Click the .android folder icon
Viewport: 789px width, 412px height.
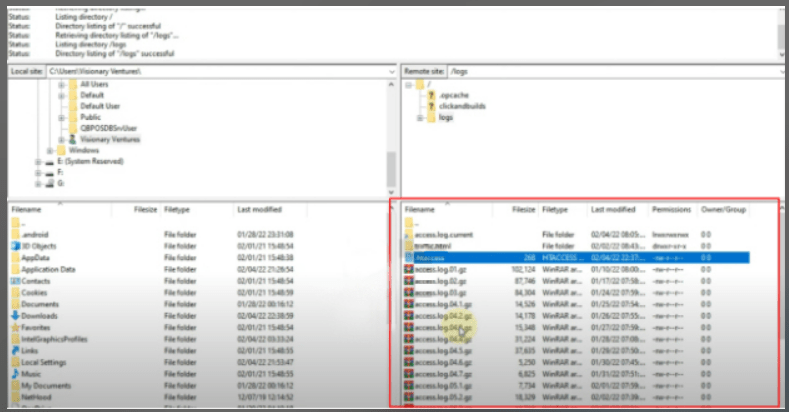(x=16, y=234)
